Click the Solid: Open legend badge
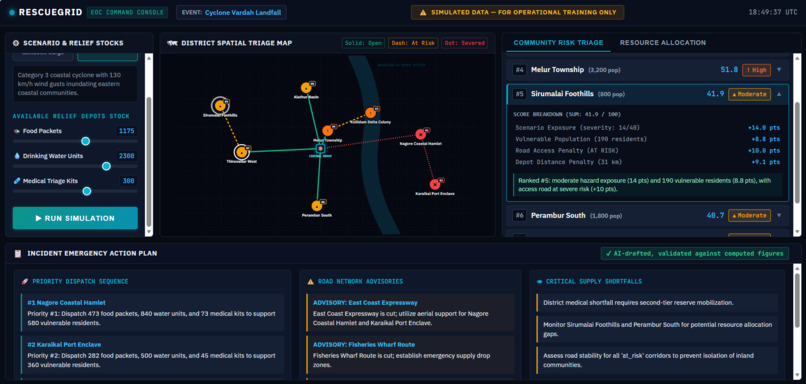The height and width of the screenshot is (384, 806). 363,43
